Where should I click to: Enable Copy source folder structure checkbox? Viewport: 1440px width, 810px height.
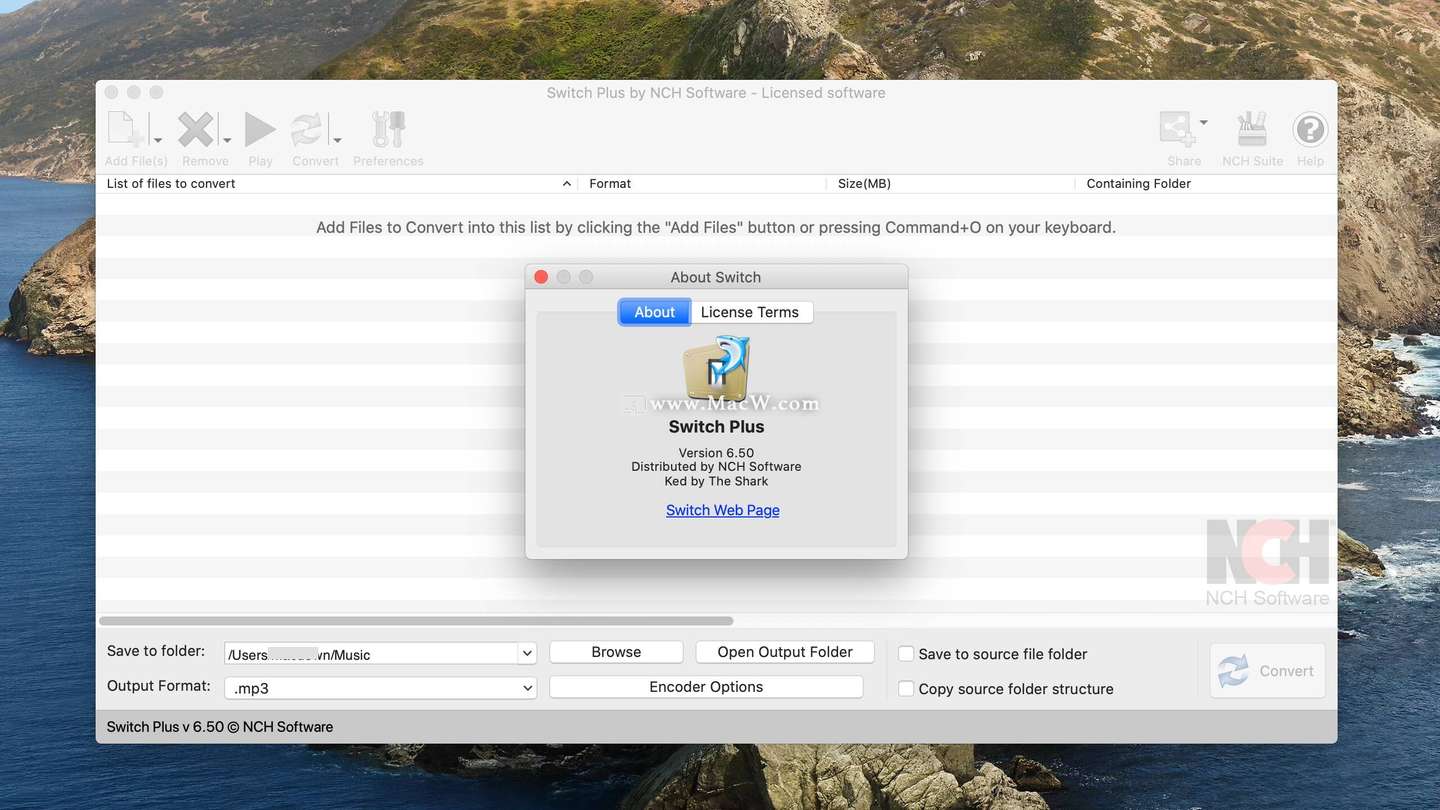pyautogui.click(x=906, y=689)
